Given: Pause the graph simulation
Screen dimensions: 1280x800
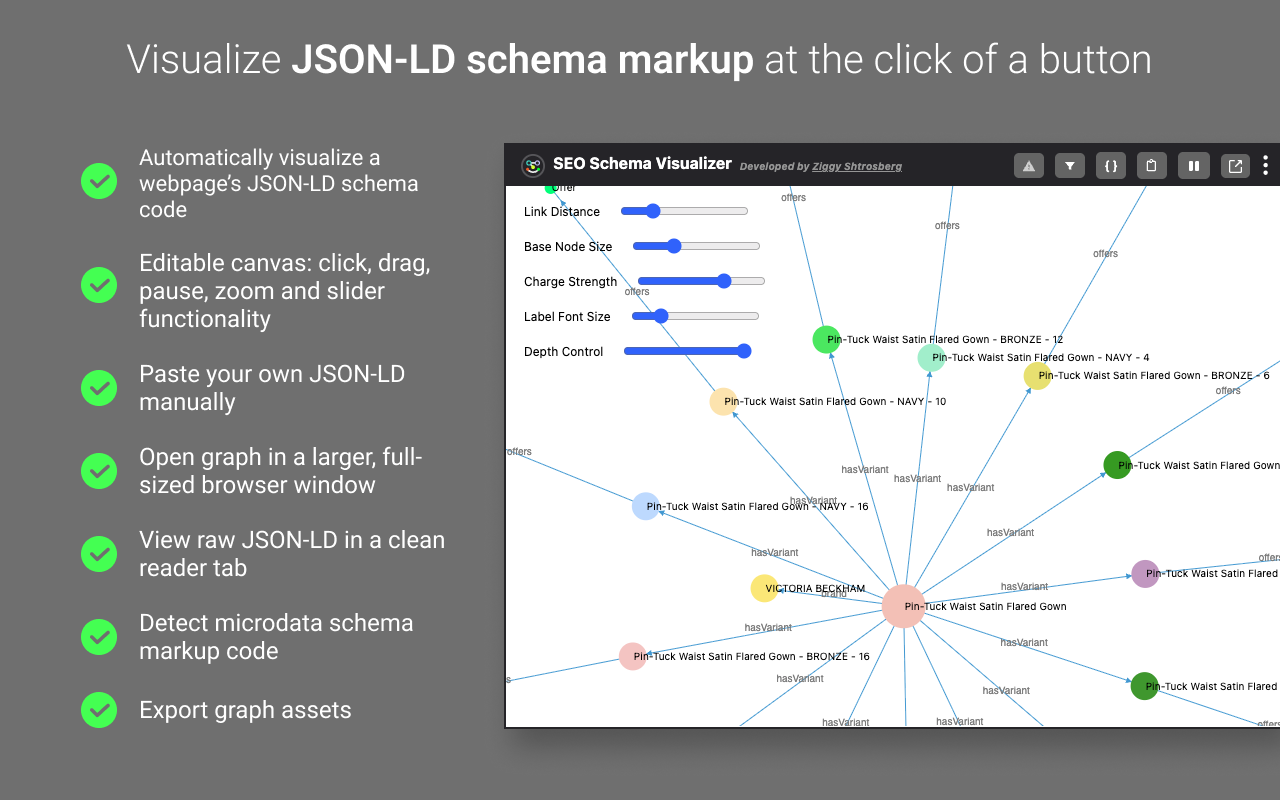Looking at the screenshot, I should pyautogui.click(x=1194, y=166).
